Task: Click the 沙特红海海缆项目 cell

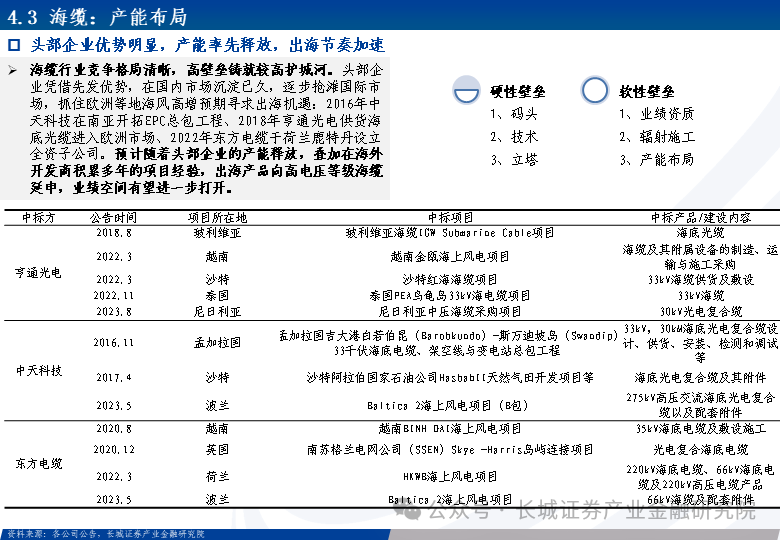Action: (x=450, y=279)
